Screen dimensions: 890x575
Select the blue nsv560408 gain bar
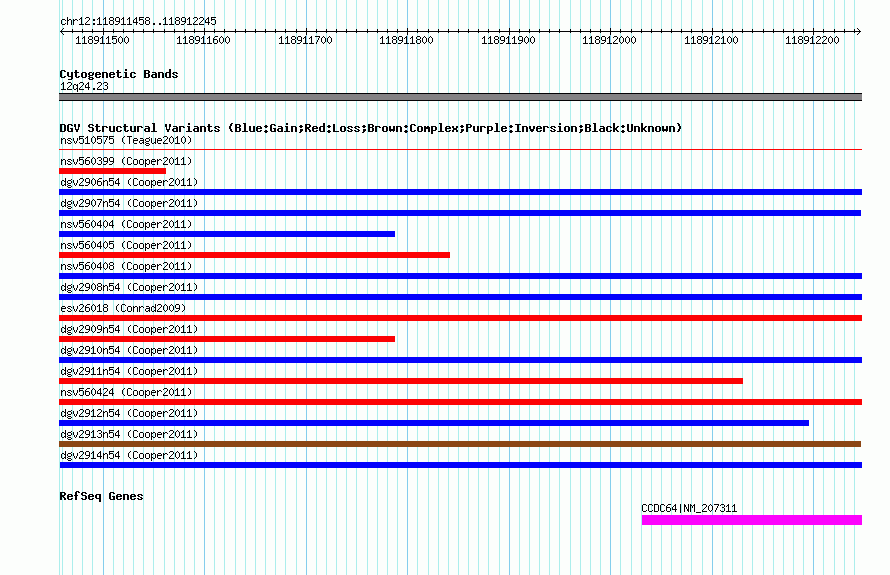[x=460, y=276]
